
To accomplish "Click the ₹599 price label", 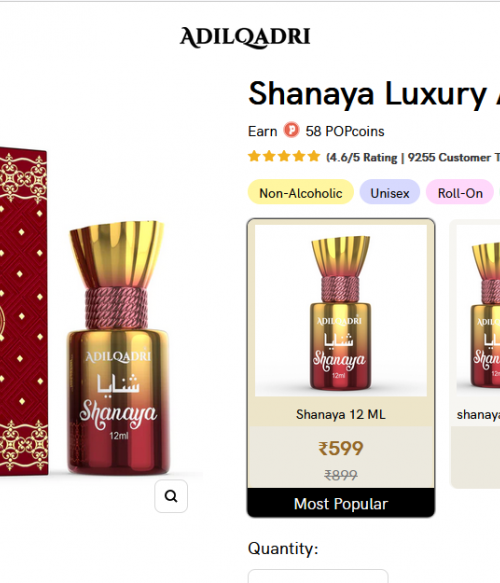I will (x=341, y=448).
